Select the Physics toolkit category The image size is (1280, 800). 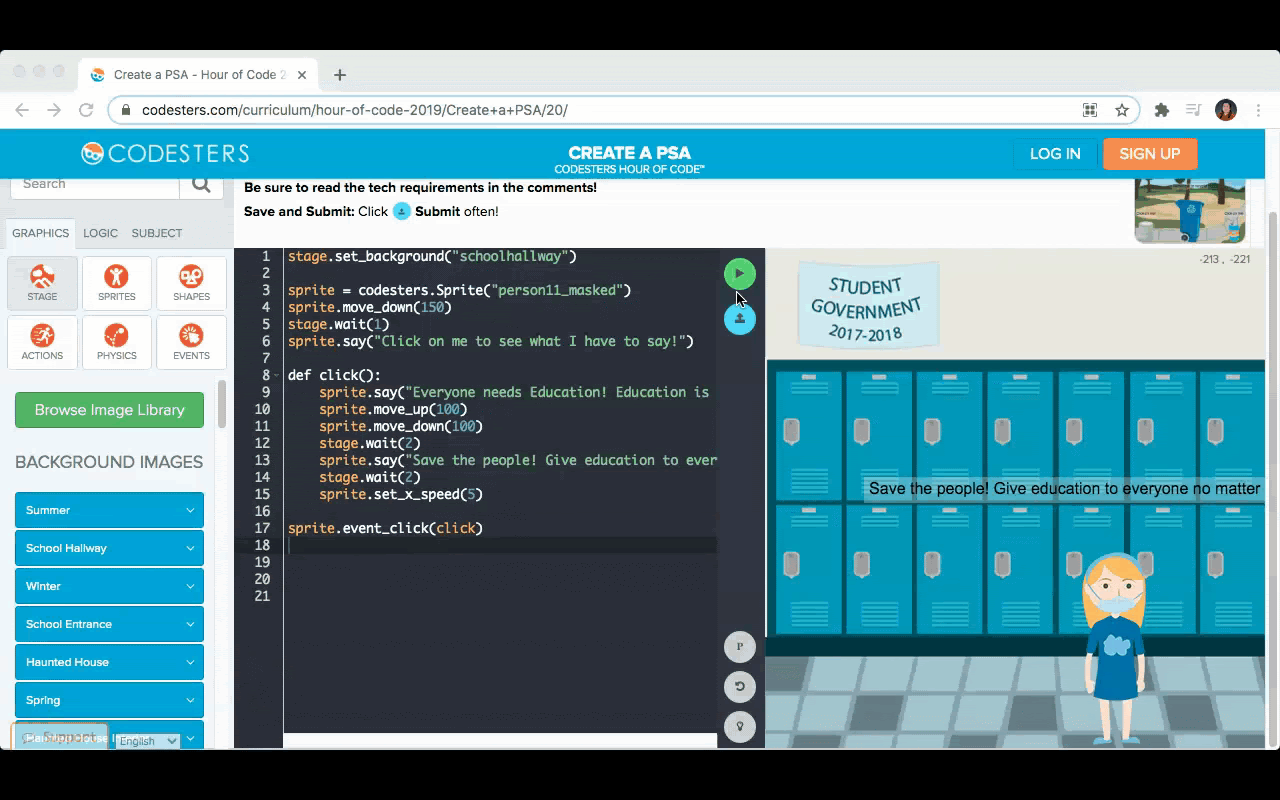click(x=117, y=342)
